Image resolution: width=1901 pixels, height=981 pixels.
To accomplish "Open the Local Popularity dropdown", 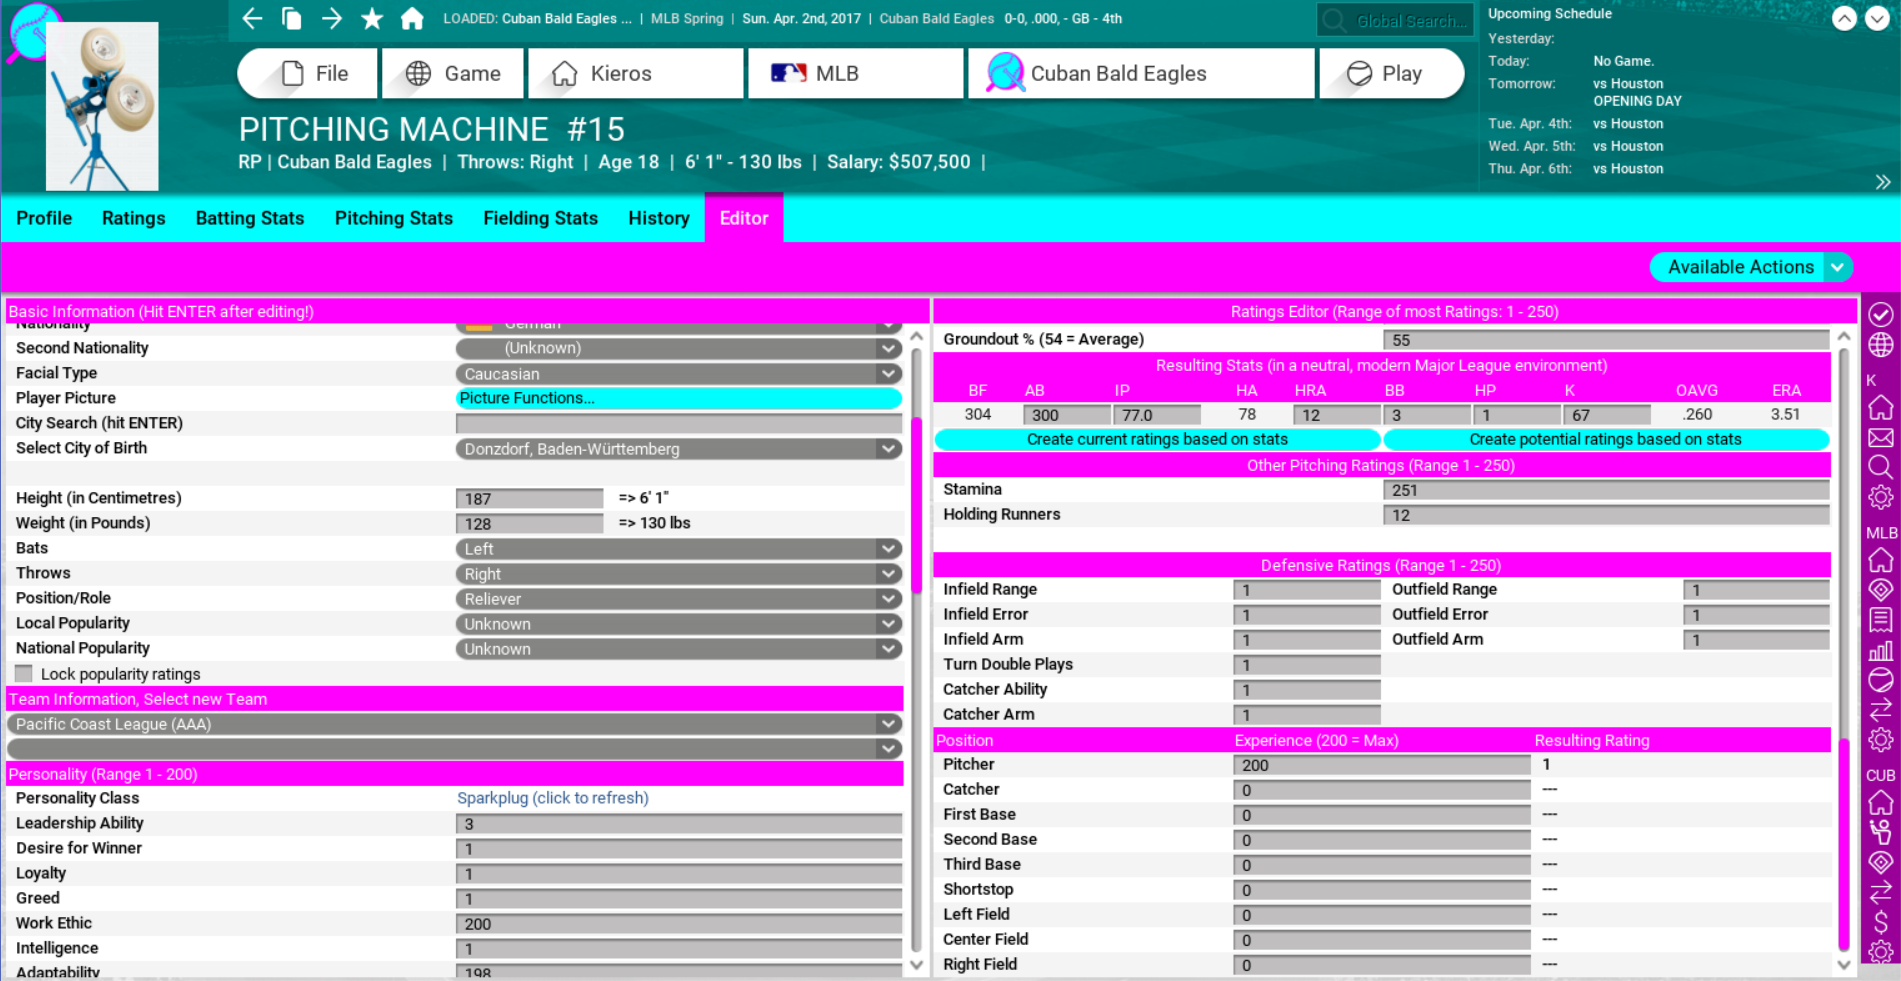I will tap(679, 624).
